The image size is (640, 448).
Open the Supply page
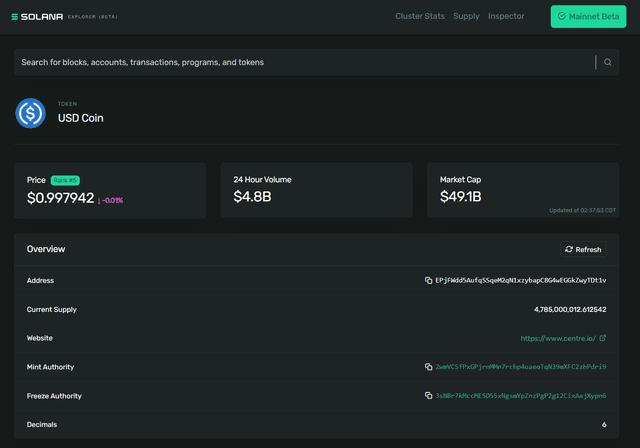click(466, 16)
